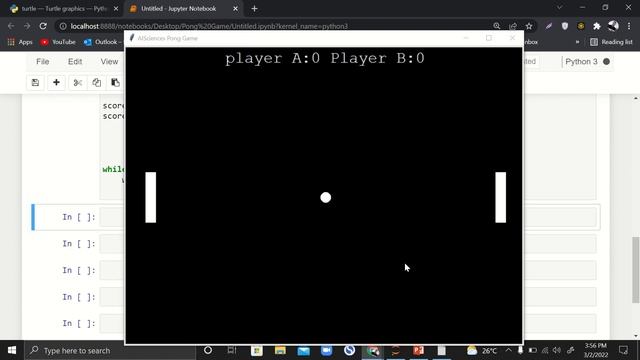The height and width of the screenshot is (360, 640).
Task: Open the weather widget showing 26°C
Action: click(482, 350)
